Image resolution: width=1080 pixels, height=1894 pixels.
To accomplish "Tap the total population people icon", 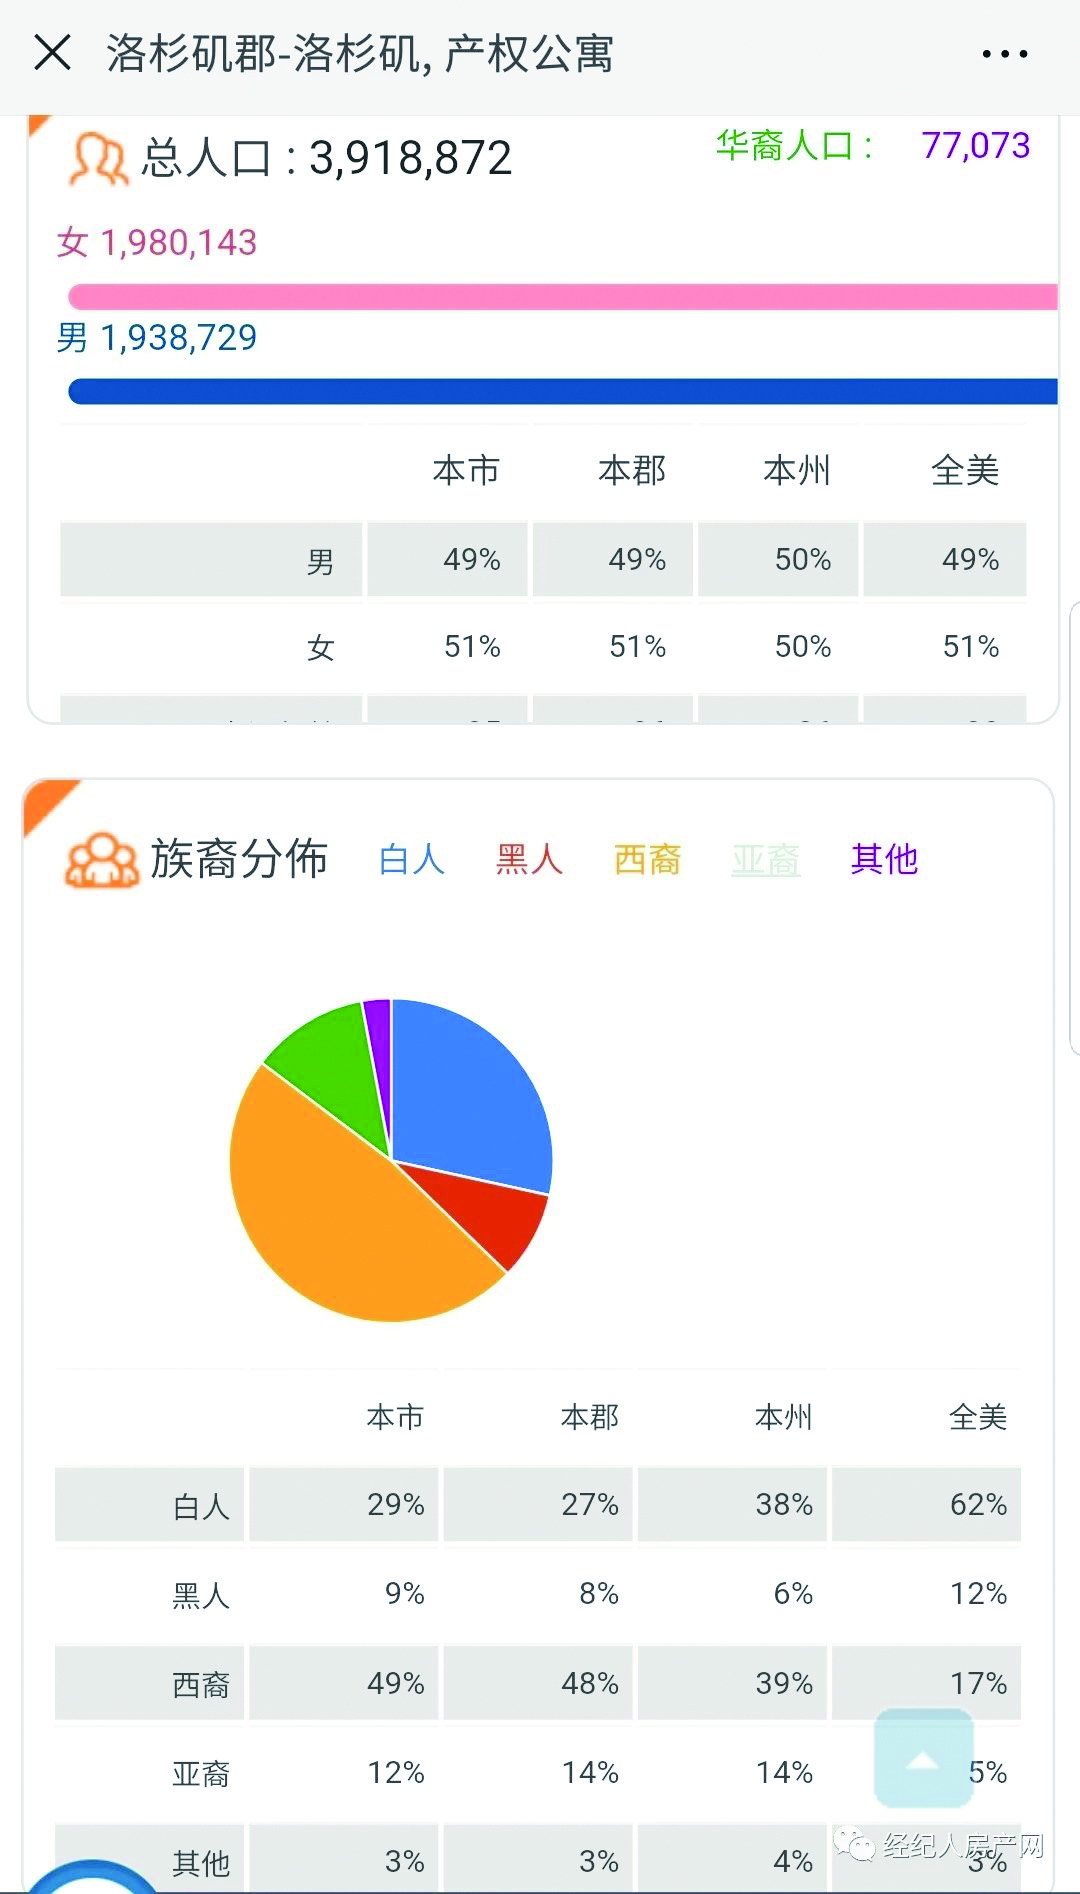I will 98,159.
